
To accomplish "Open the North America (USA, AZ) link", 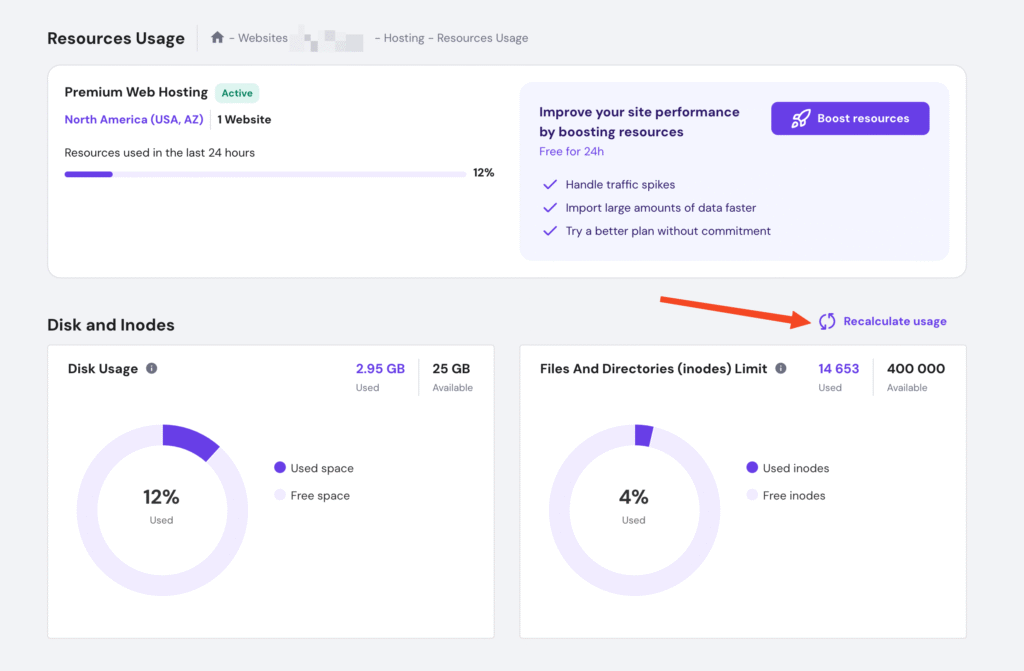I will [x=134, y=120].
